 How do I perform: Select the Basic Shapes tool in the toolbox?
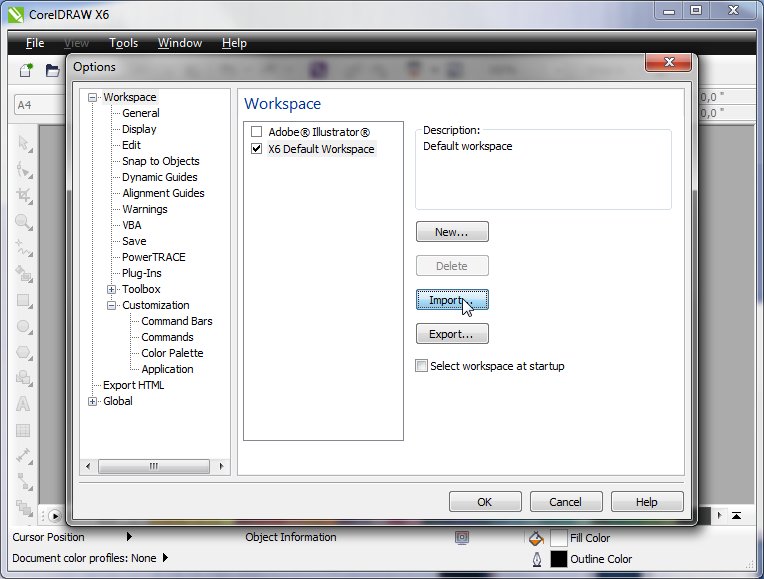[23, 378]
